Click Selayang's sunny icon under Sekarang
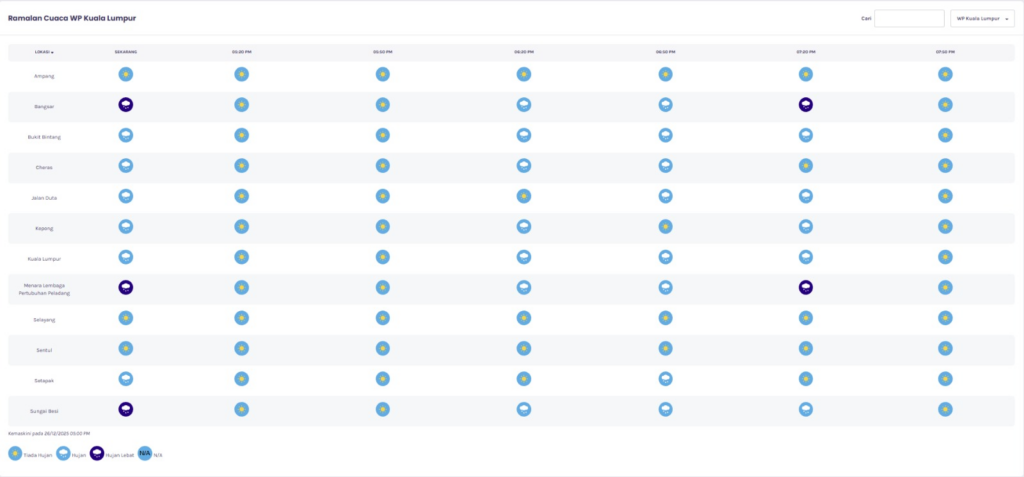Image resolution: width=1024 pixels, height=477 pixels. pos(126,318)
